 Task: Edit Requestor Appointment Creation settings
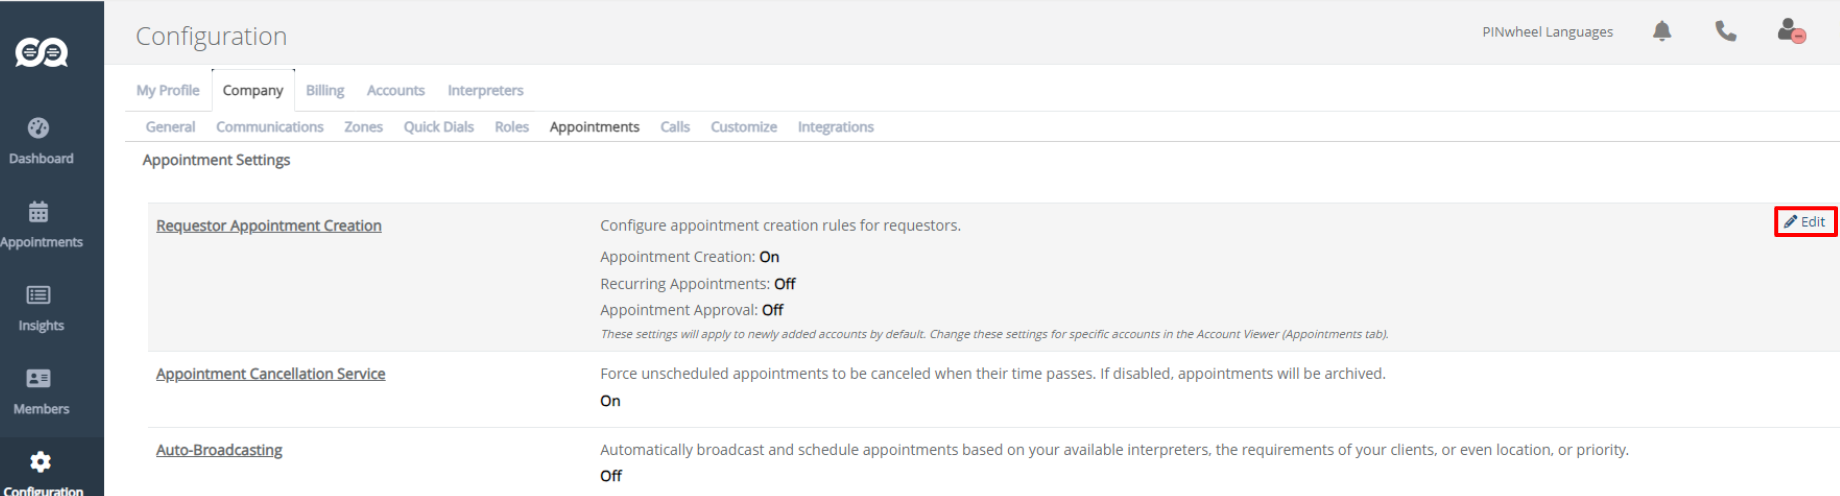(1805, 222)
